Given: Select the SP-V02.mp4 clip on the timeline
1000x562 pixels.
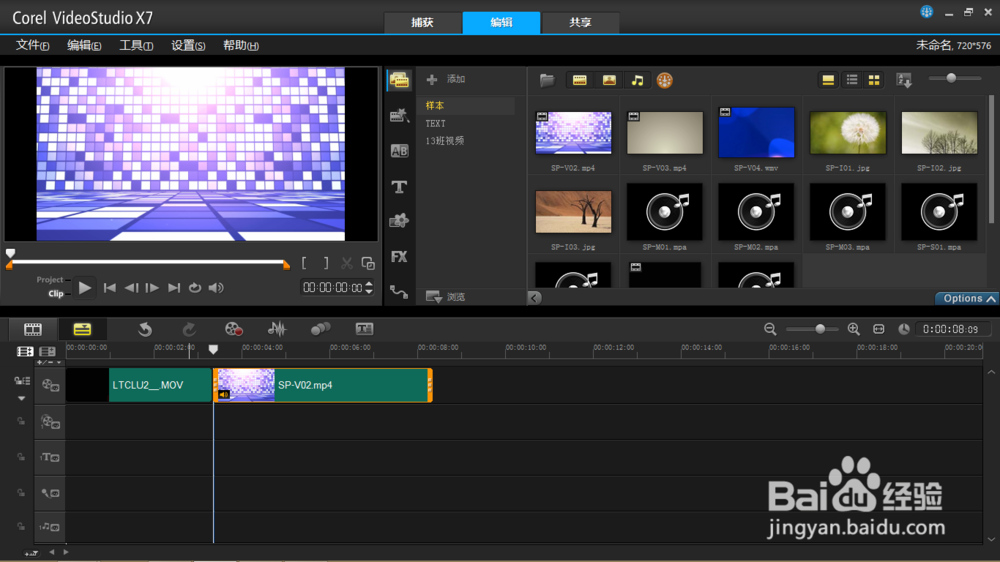Looking at the screenshot, I should pos(323,385).
